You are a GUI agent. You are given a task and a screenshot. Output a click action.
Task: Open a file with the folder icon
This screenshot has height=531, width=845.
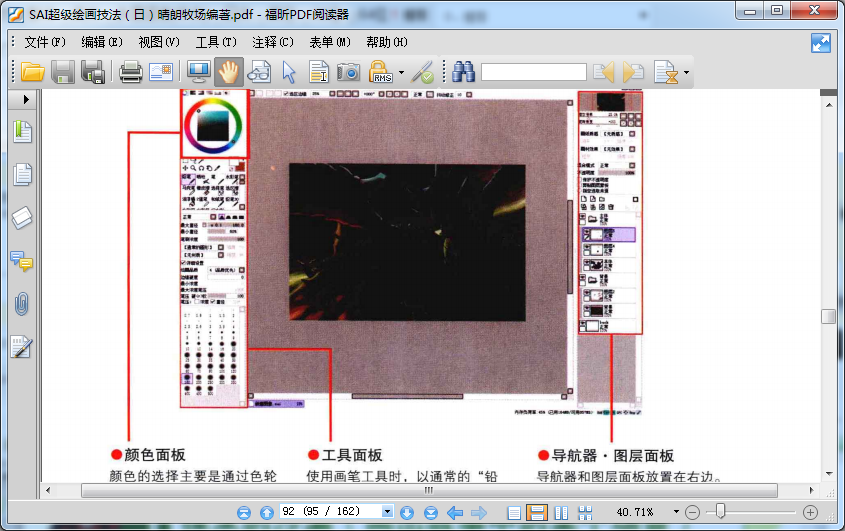pyautogui.click(x=32, y=71)
